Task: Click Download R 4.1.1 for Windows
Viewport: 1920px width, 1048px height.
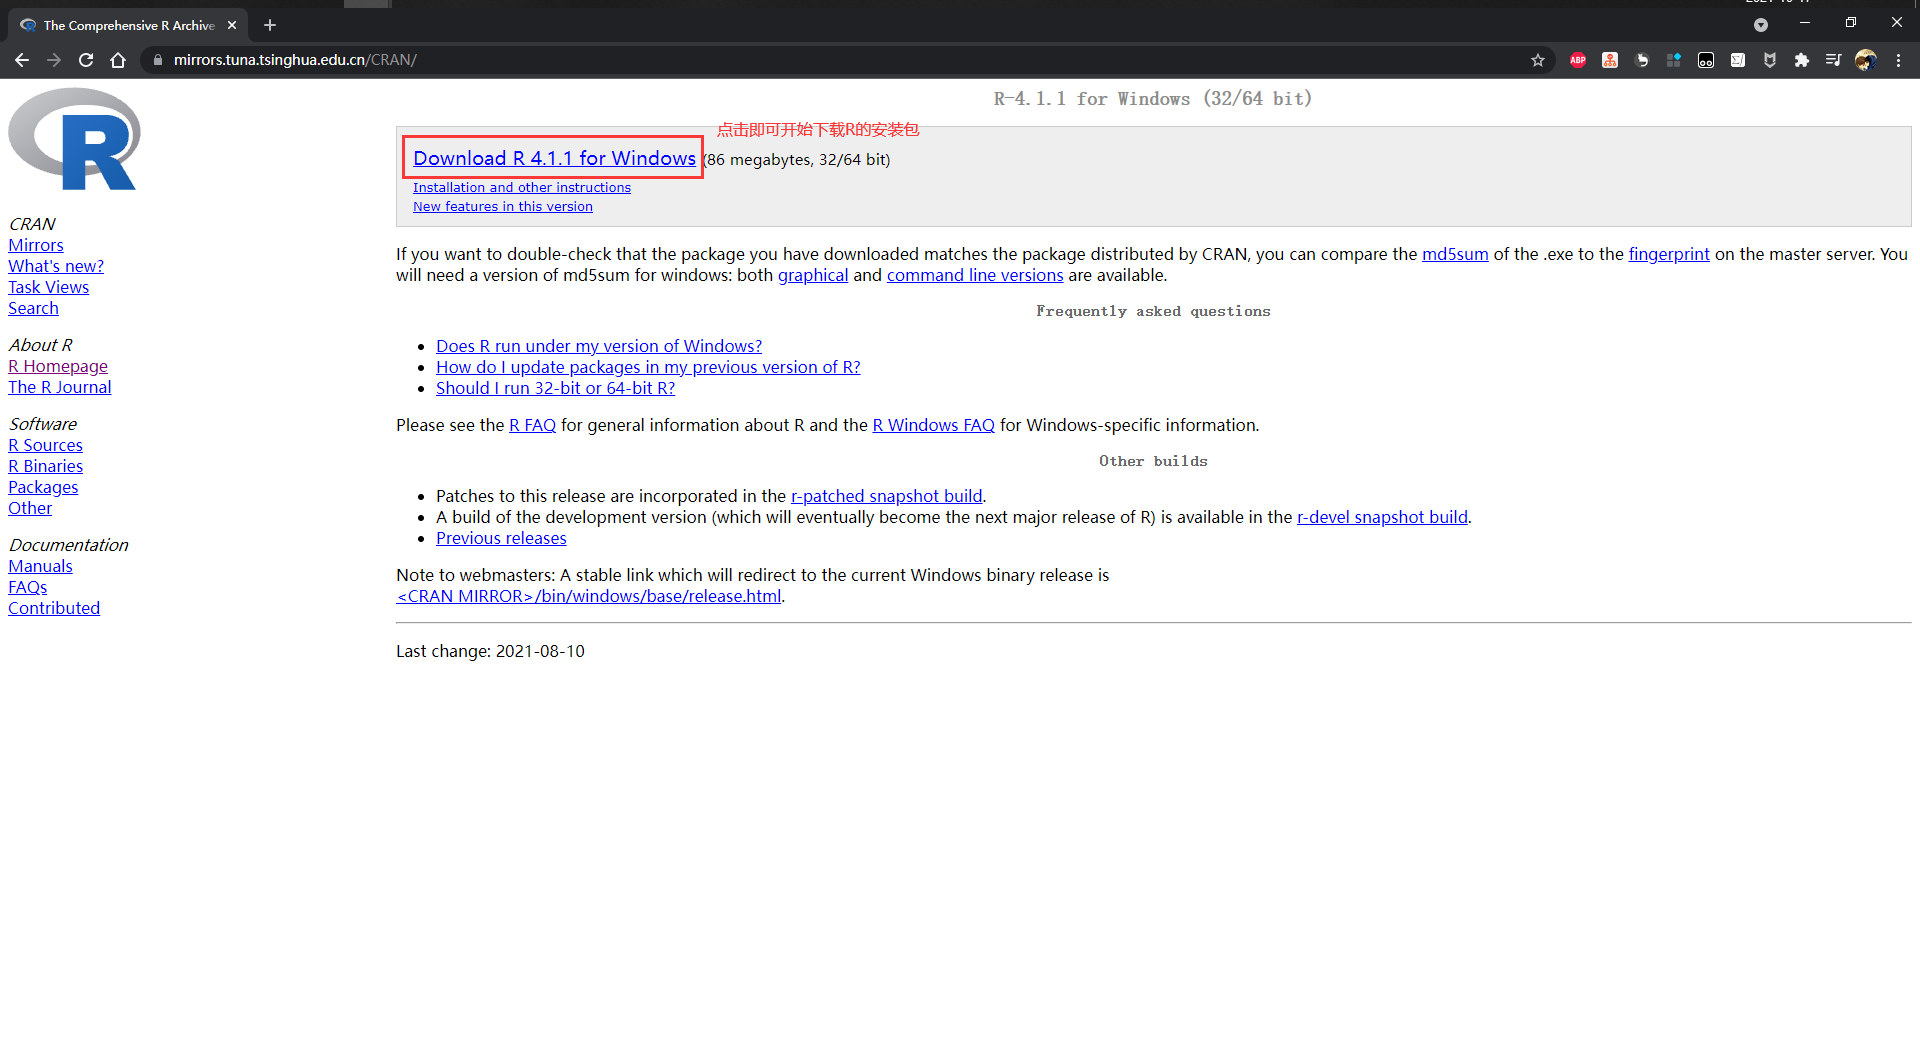Action: coord(554,158)
